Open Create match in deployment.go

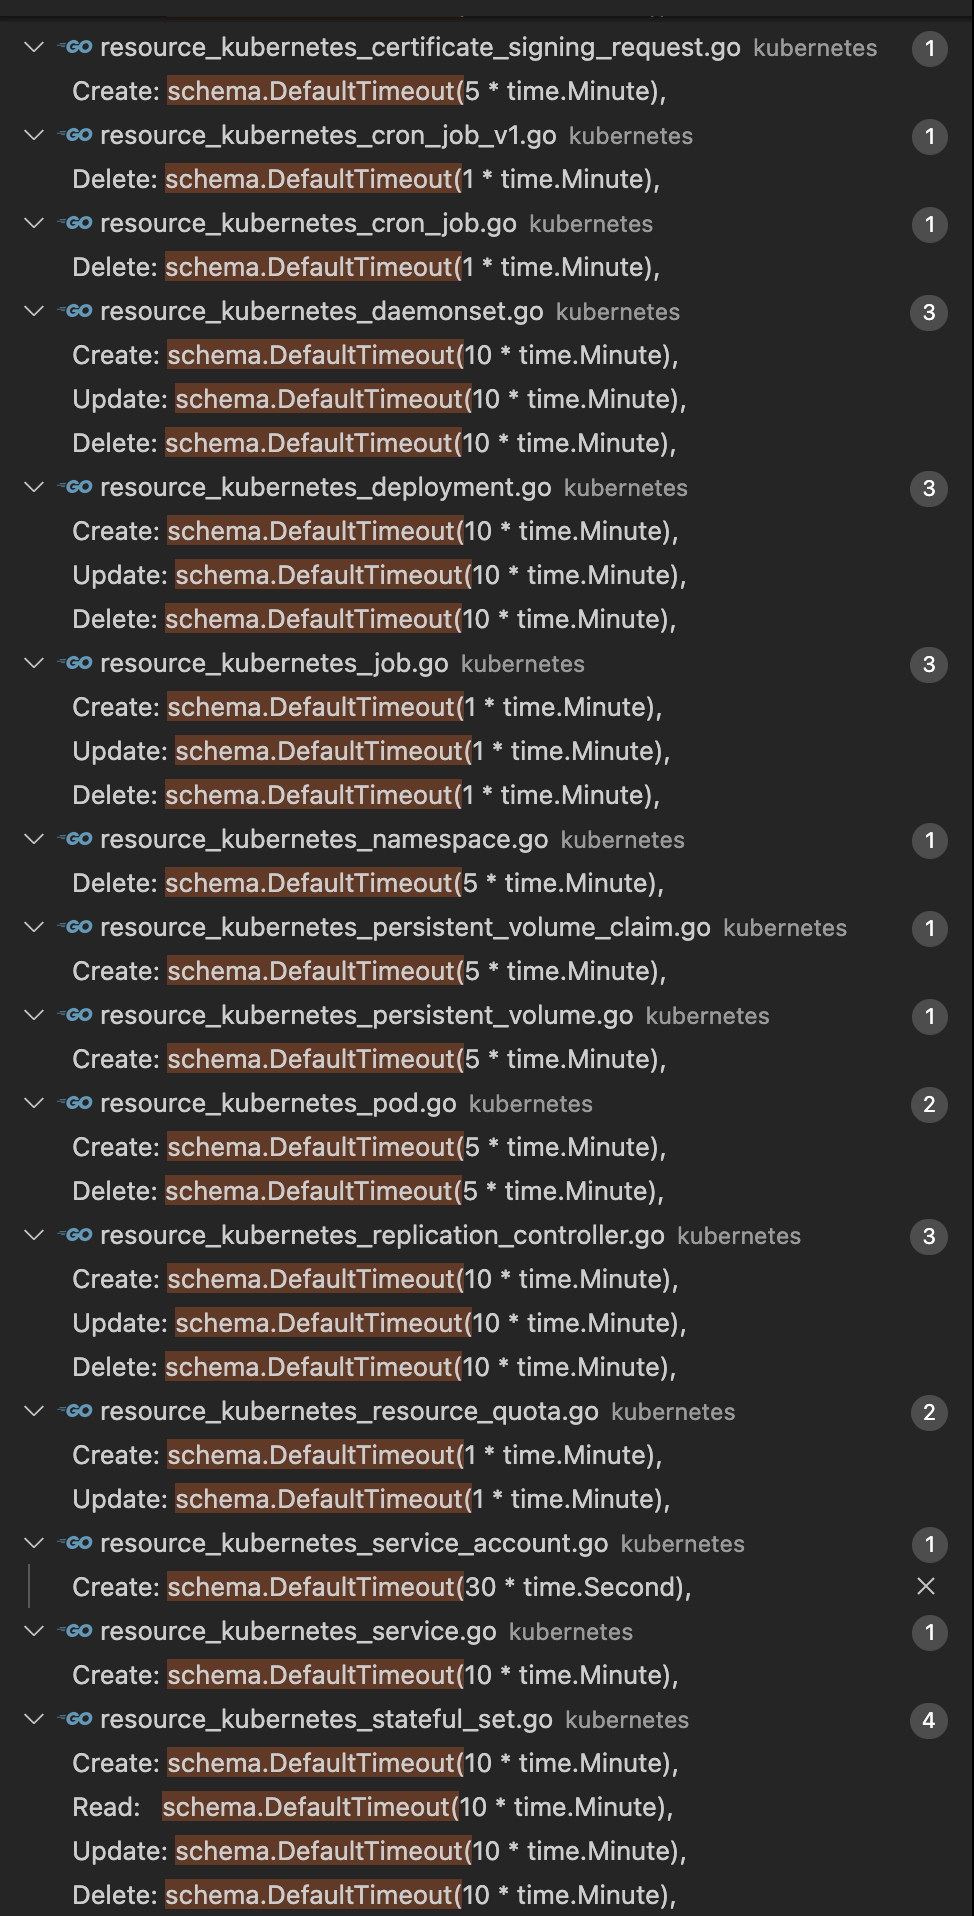(375, 531)
